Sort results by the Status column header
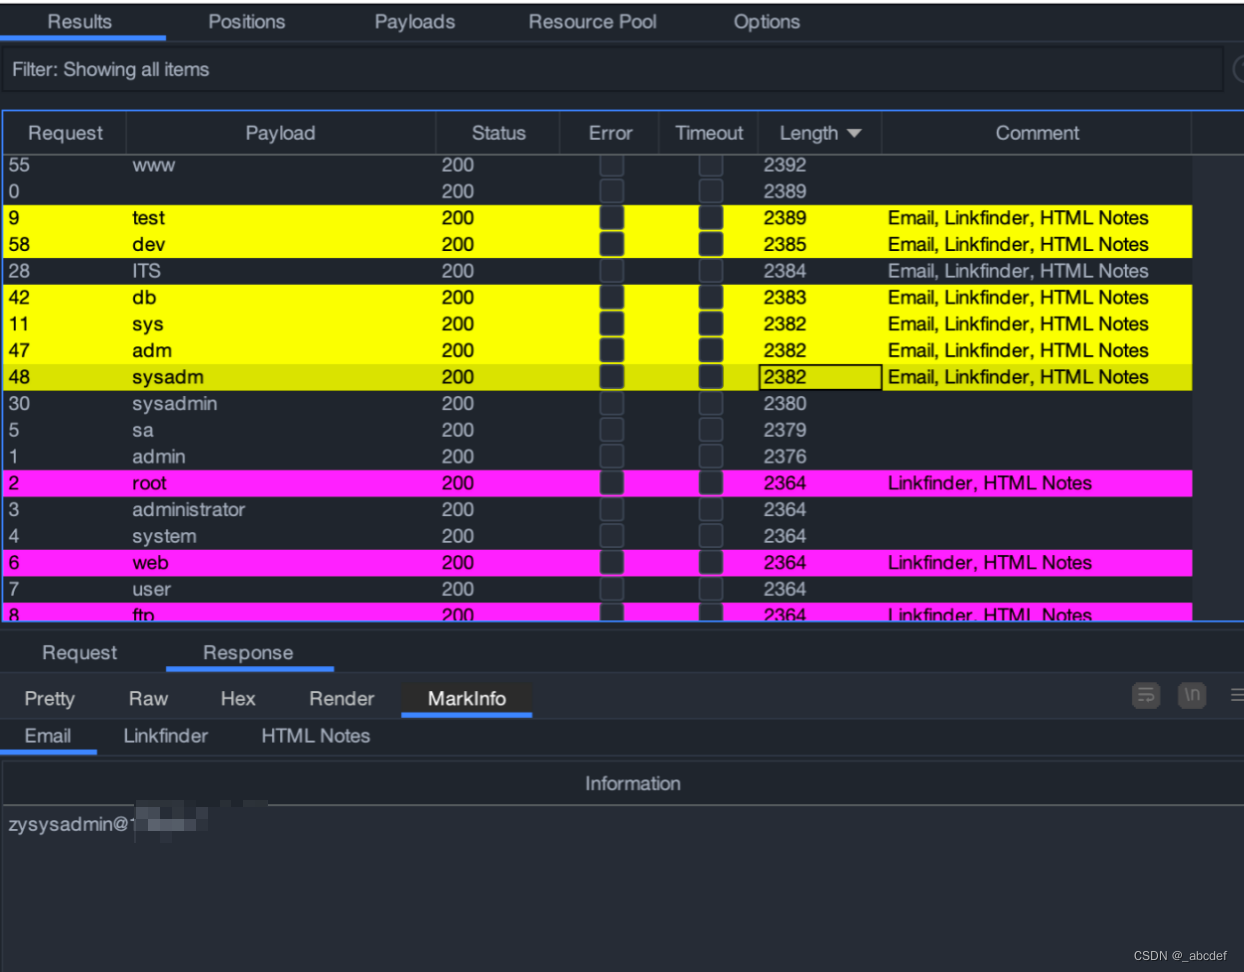 coord(498,133)
